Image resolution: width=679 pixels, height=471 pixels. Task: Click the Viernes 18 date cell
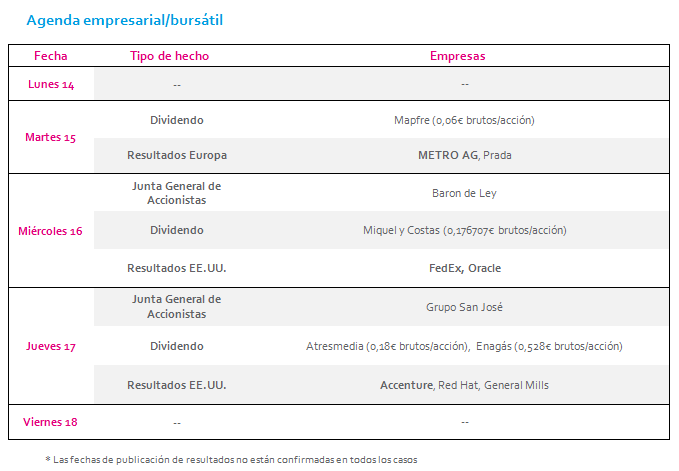(x=50, y=422)
